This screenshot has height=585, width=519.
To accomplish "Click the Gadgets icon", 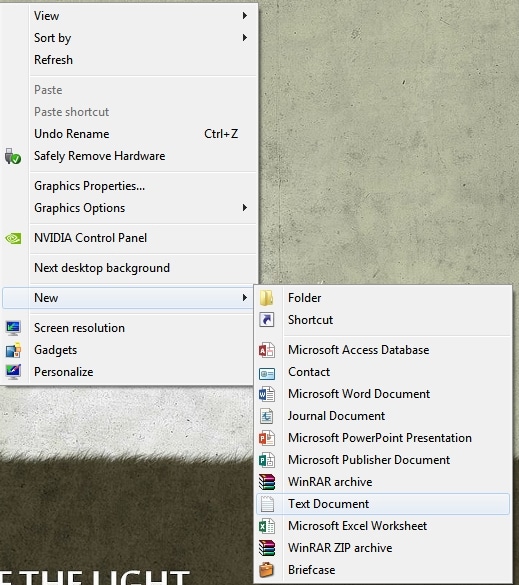I will (13, 350).
